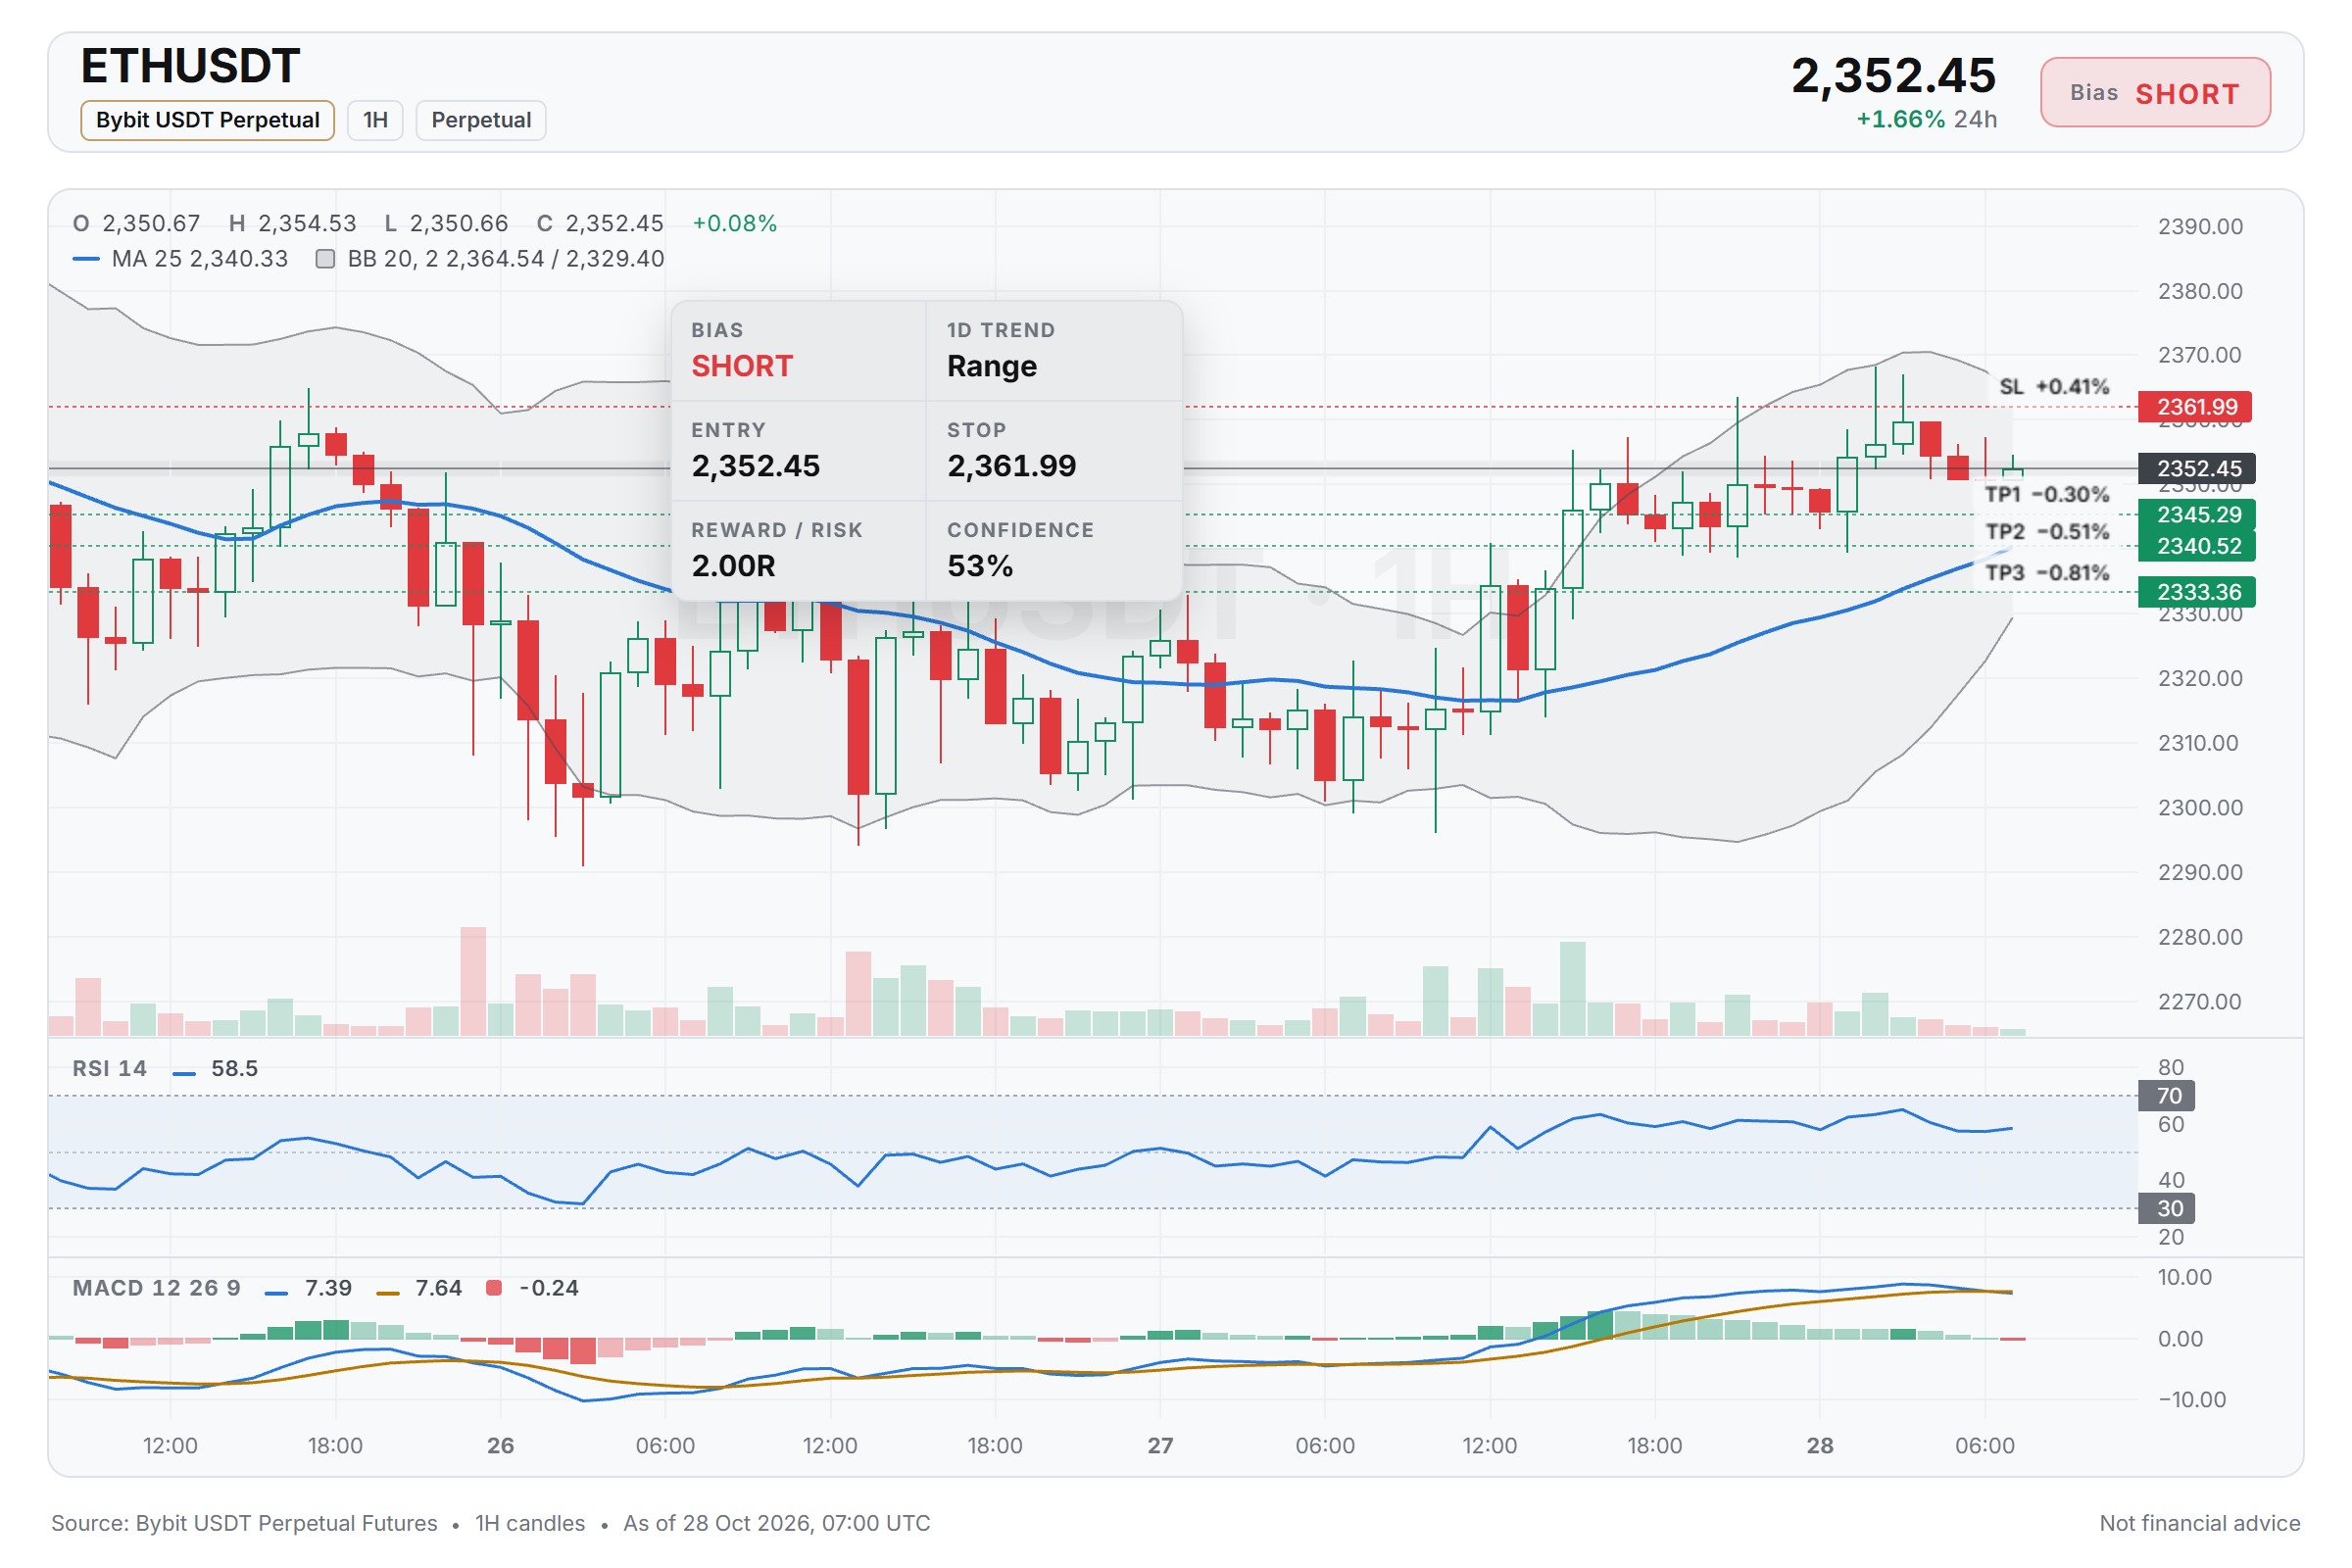
Task: Click the Bias SHORT badge in header
Action: tap(2155, 93)
